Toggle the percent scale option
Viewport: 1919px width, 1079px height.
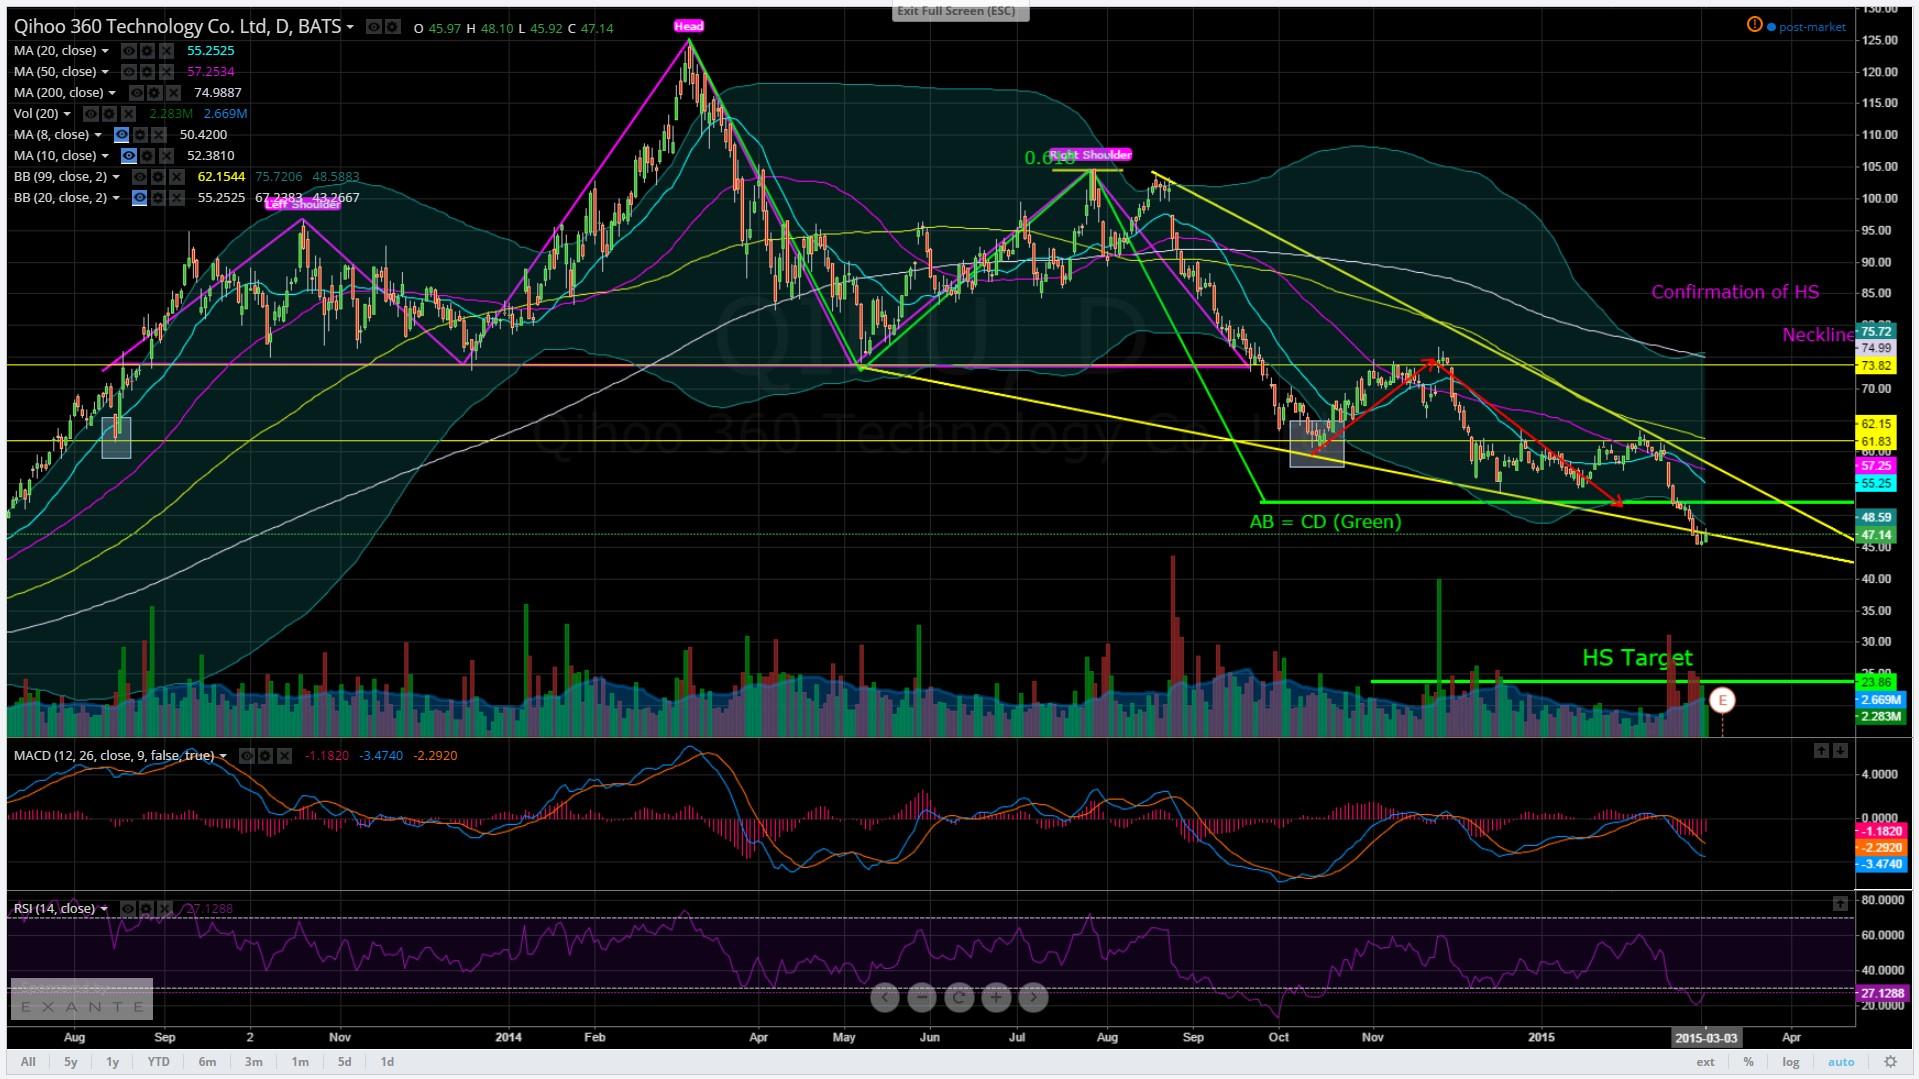click(1748, 1062)
